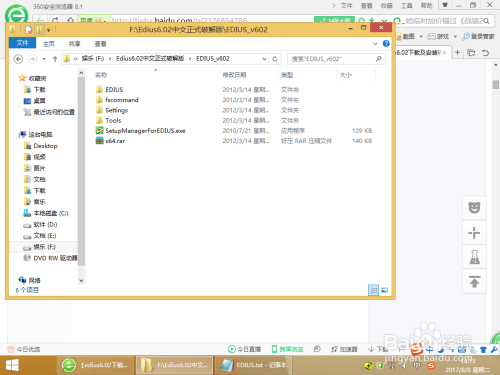Open Windows Start button

click(x=12, y=365)
